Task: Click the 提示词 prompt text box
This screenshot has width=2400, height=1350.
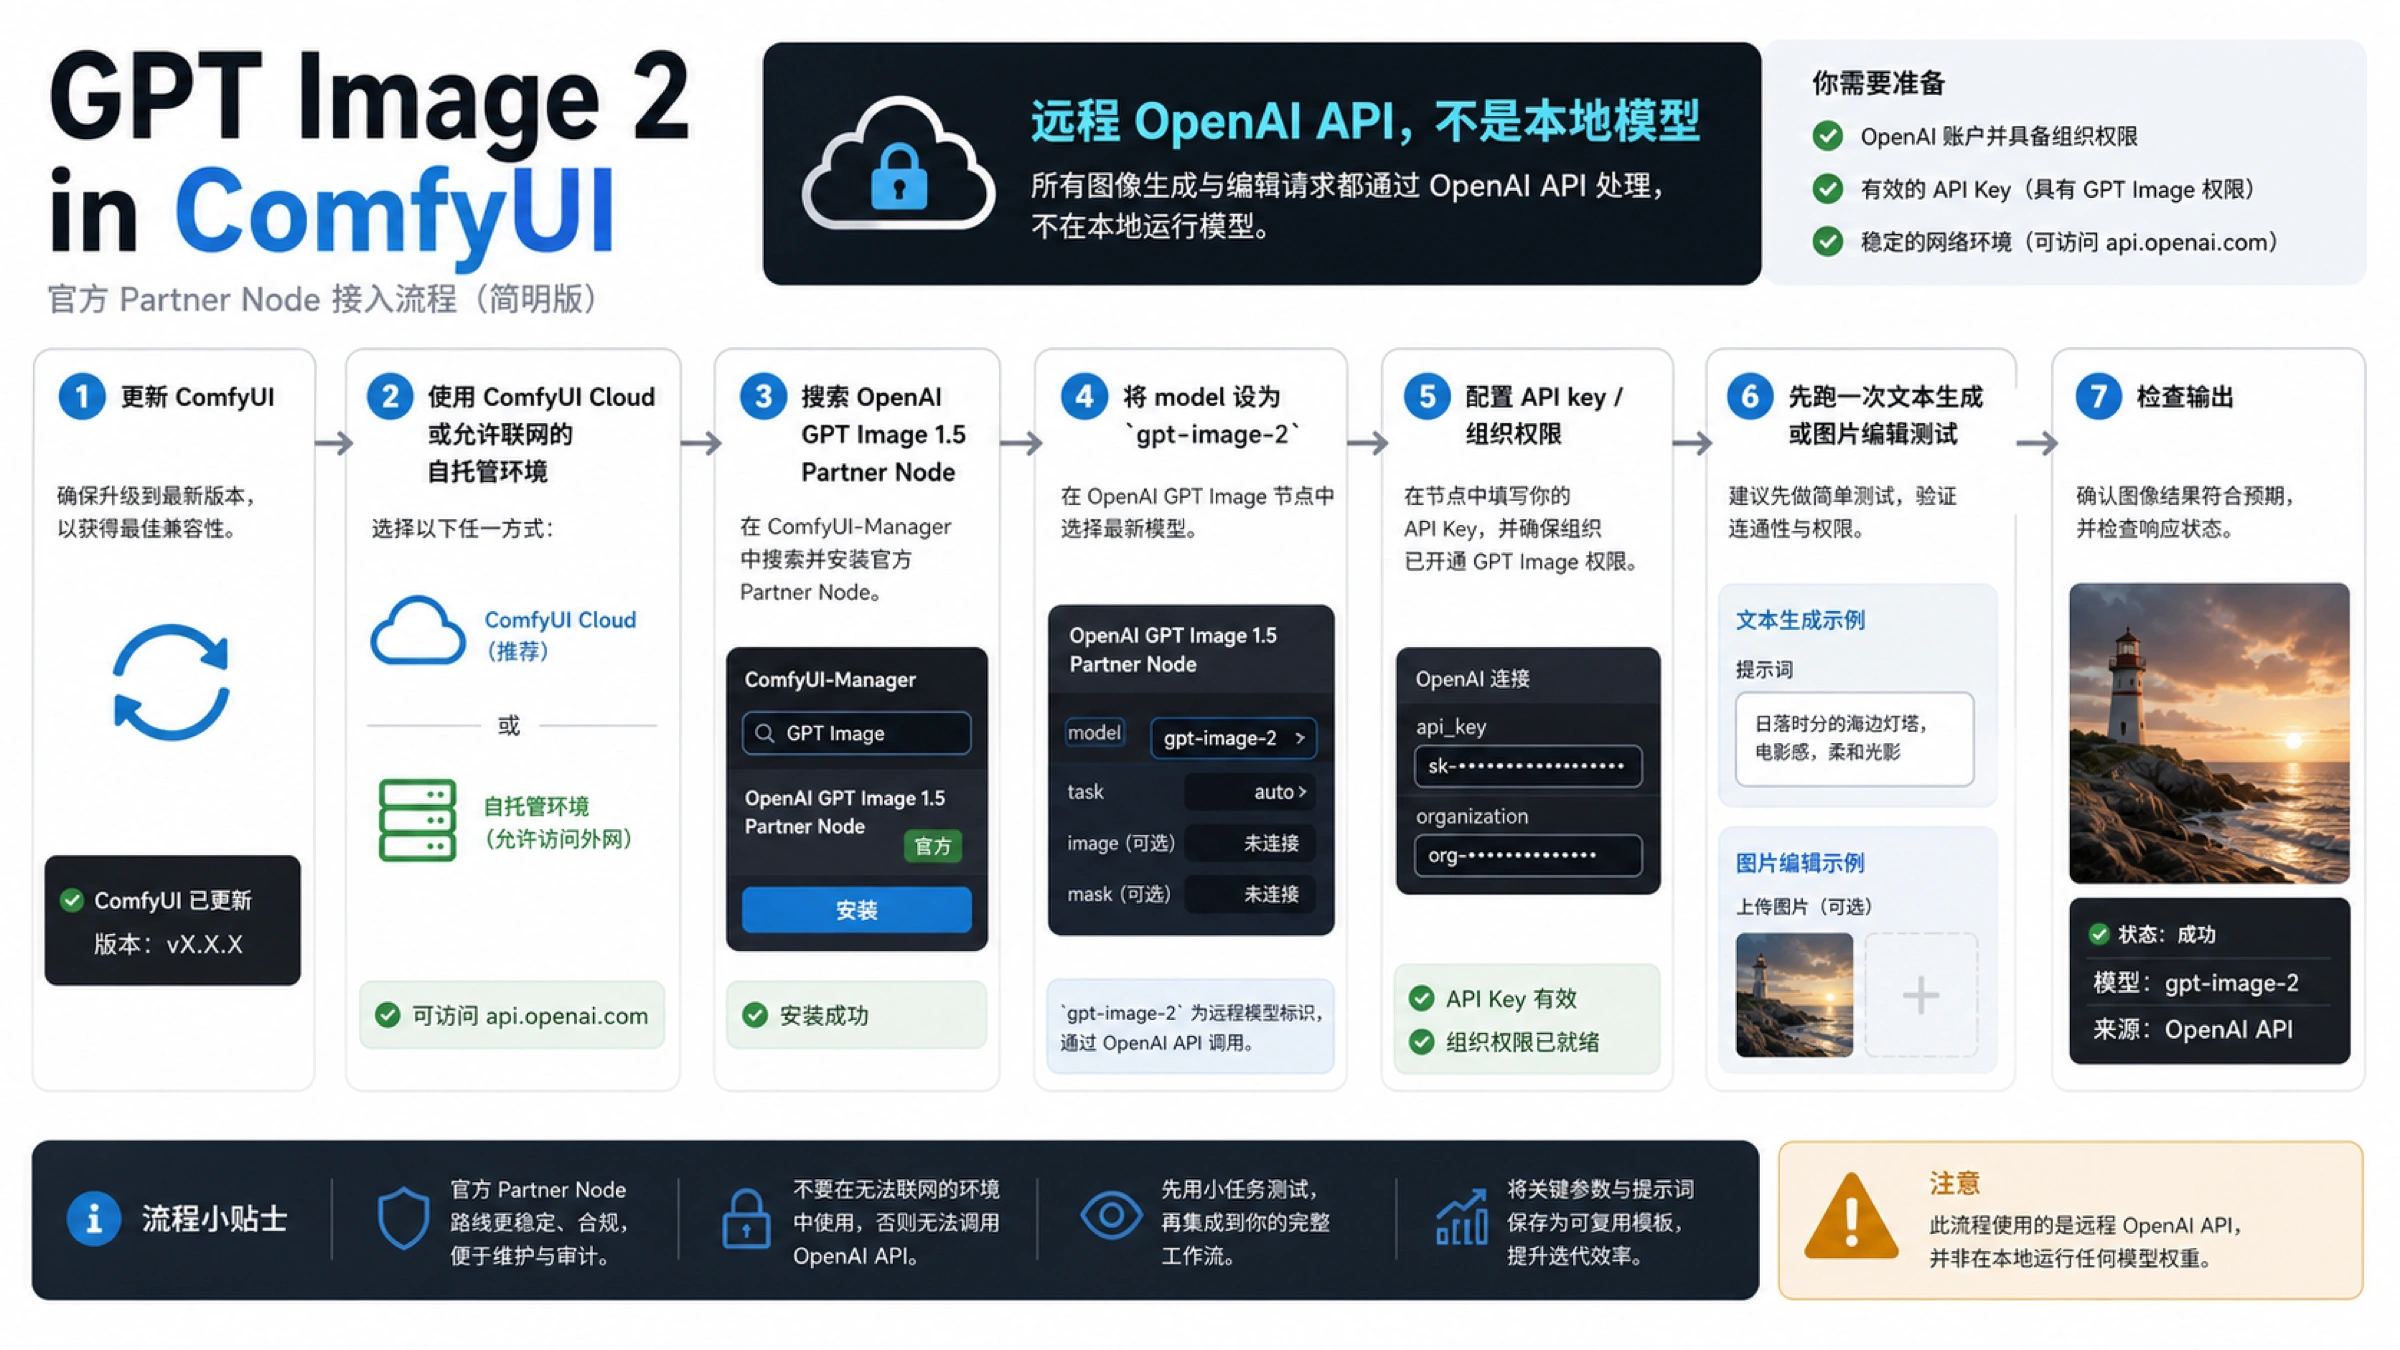Action: click(1854, 738)
